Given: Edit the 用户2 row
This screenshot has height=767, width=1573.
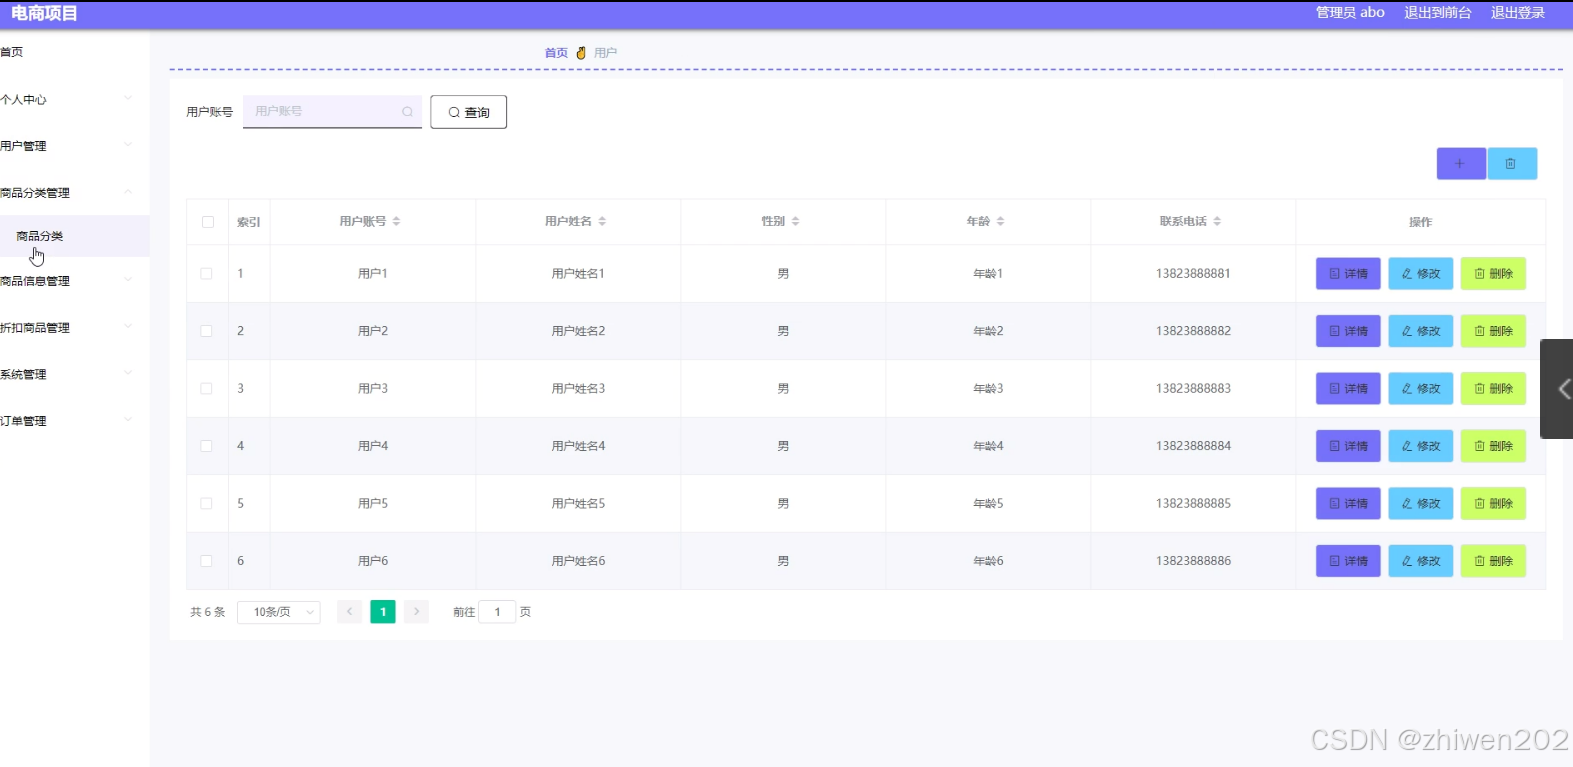Looking at the screenshot, I should click(x=1420, y=331).
